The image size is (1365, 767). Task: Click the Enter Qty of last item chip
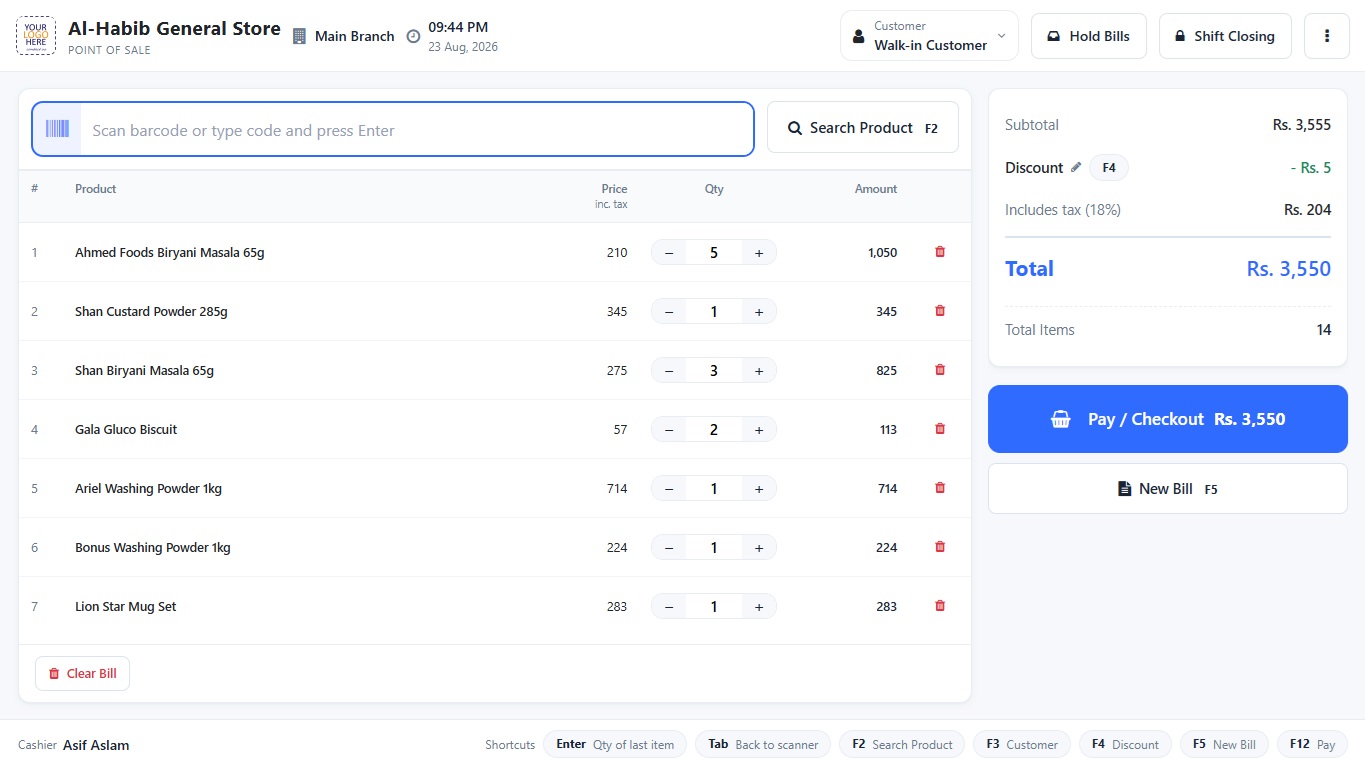615,744
